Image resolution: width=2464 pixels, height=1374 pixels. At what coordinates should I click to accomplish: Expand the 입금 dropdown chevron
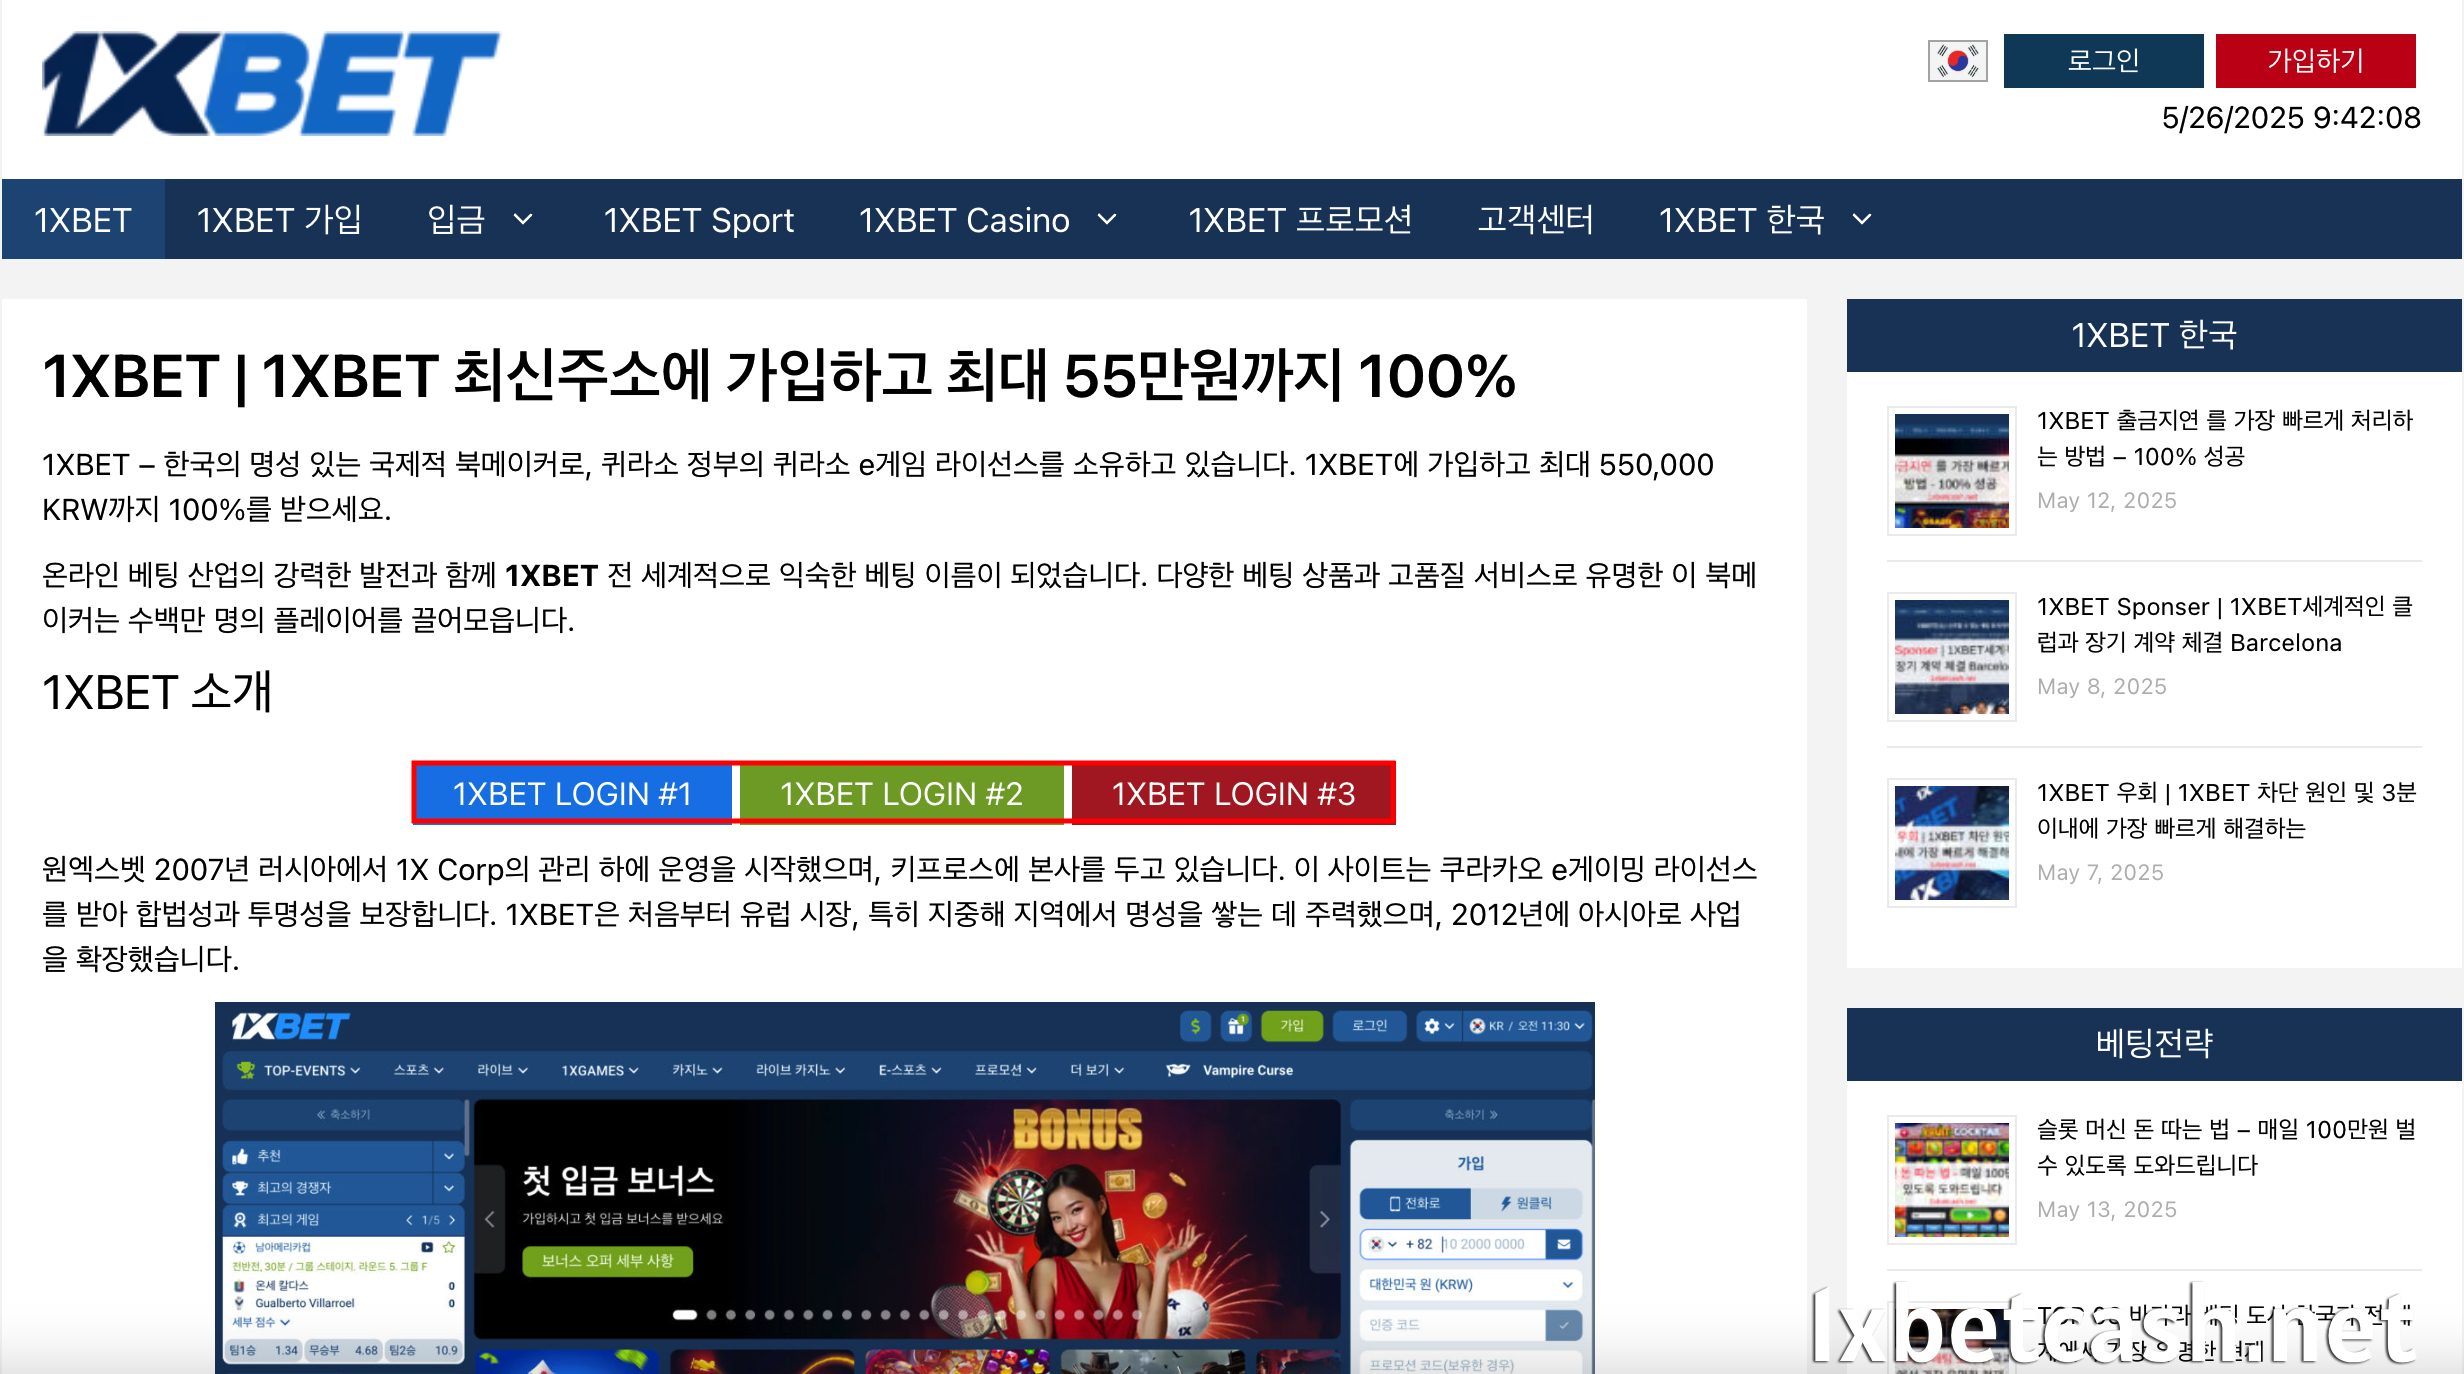point(523,219)
